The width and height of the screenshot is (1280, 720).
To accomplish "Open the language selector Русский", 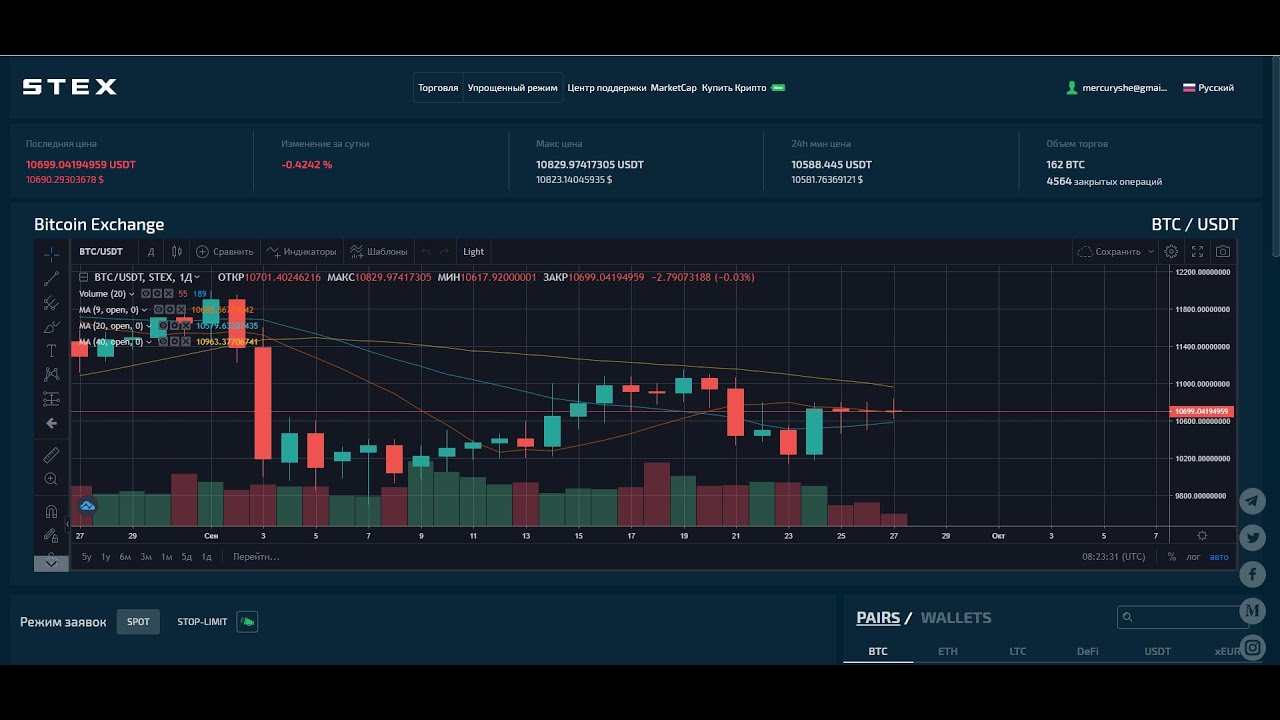I will pos(1208,88).
